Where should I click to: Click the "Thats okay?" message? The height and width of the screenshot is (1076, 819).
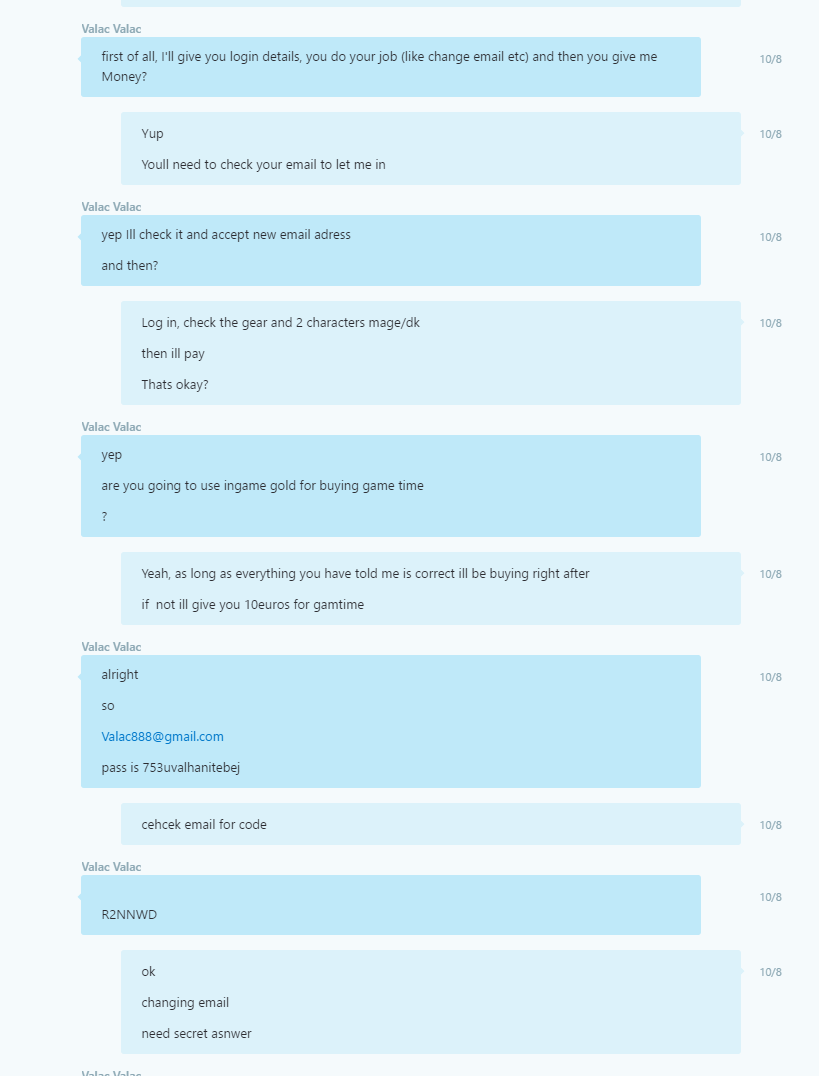pos(175,385)
